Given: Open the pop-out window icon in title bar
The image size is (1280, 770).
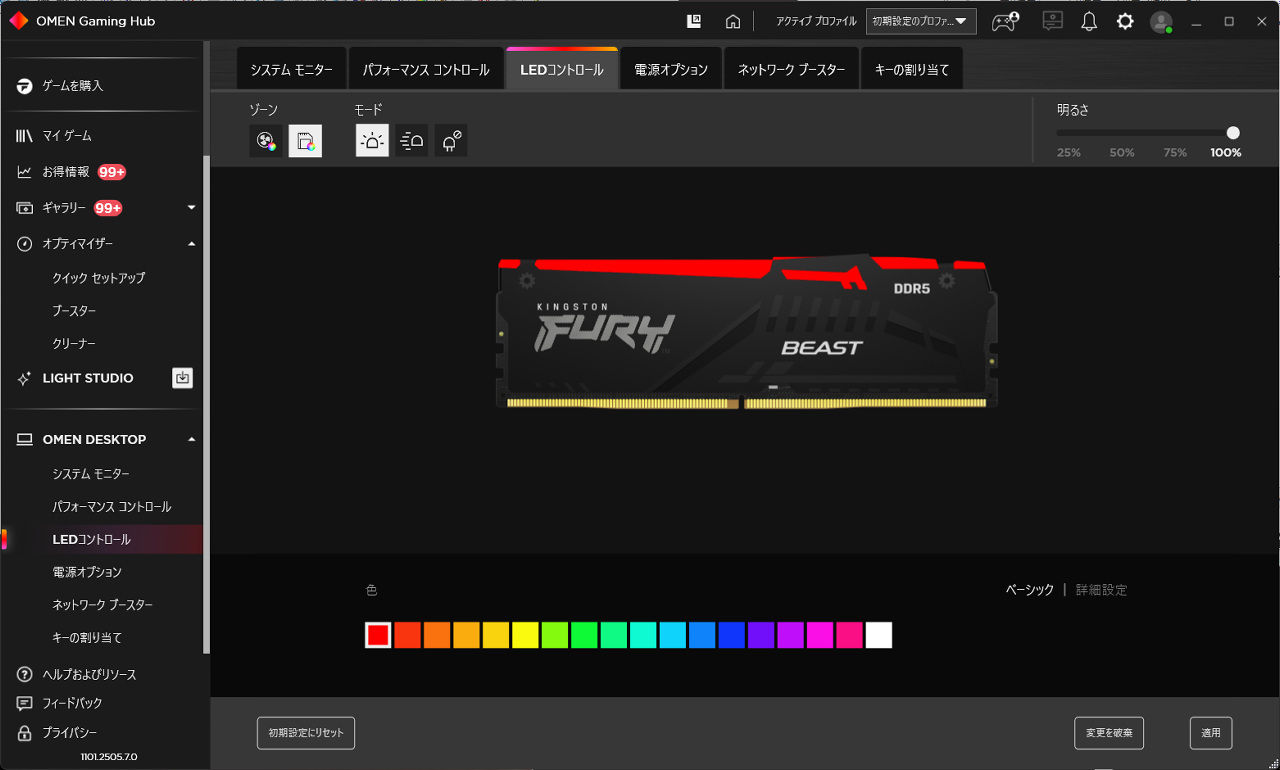Looking at the screenshot, I should click(x=694, y=21).
